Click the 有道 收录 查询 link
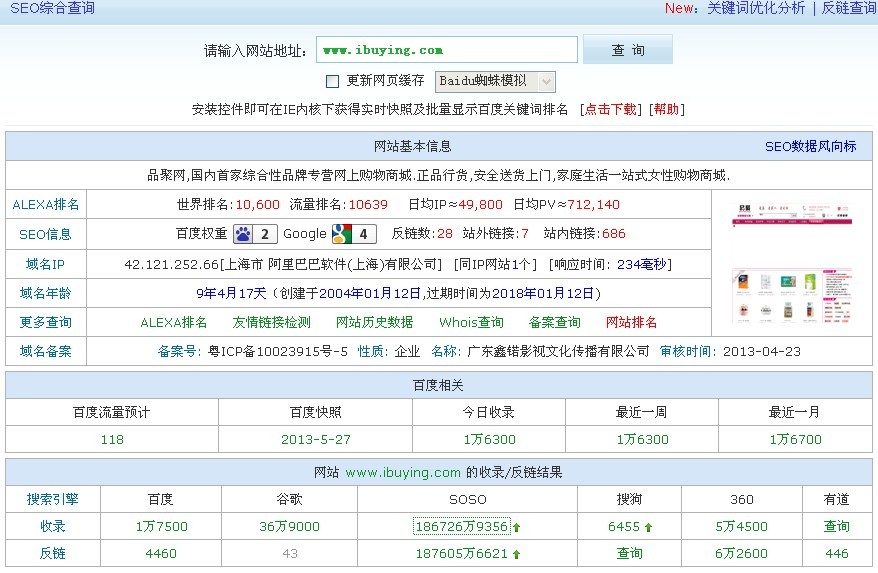This screenshot has height=573, width=878. click(x=837, y=527)
